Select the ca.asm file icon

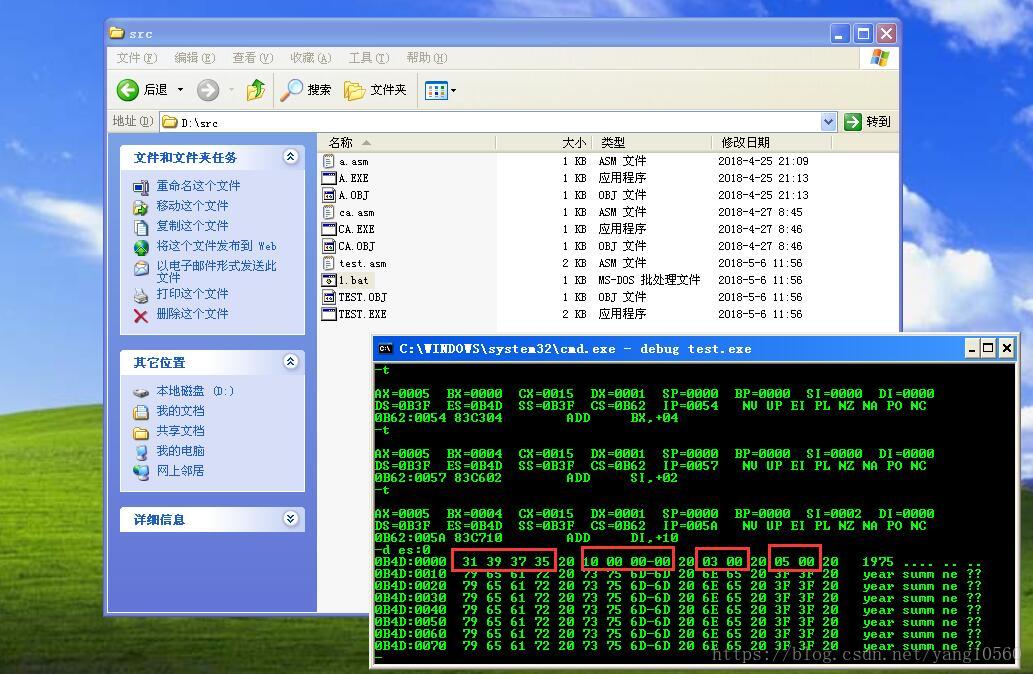coord(329,212)
